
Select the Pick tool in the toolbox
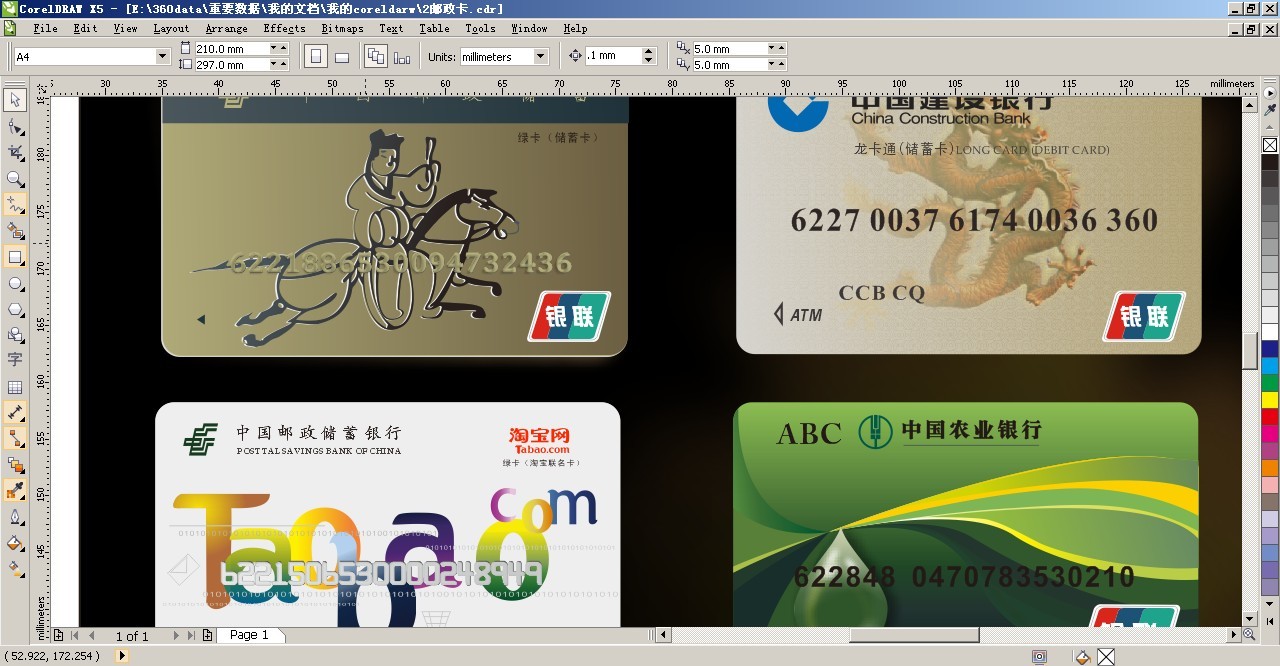pos(15,100)
